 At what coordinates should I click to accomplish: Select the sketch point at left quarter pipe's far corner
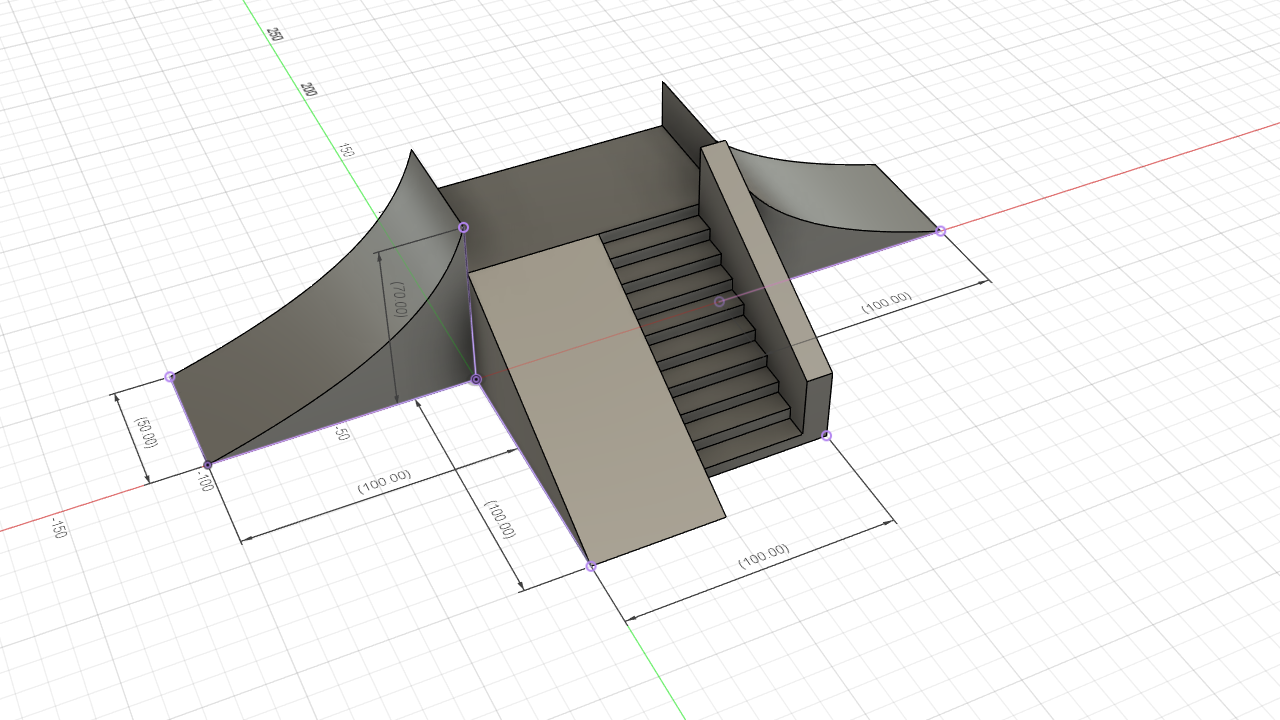[x=170, y=377]
